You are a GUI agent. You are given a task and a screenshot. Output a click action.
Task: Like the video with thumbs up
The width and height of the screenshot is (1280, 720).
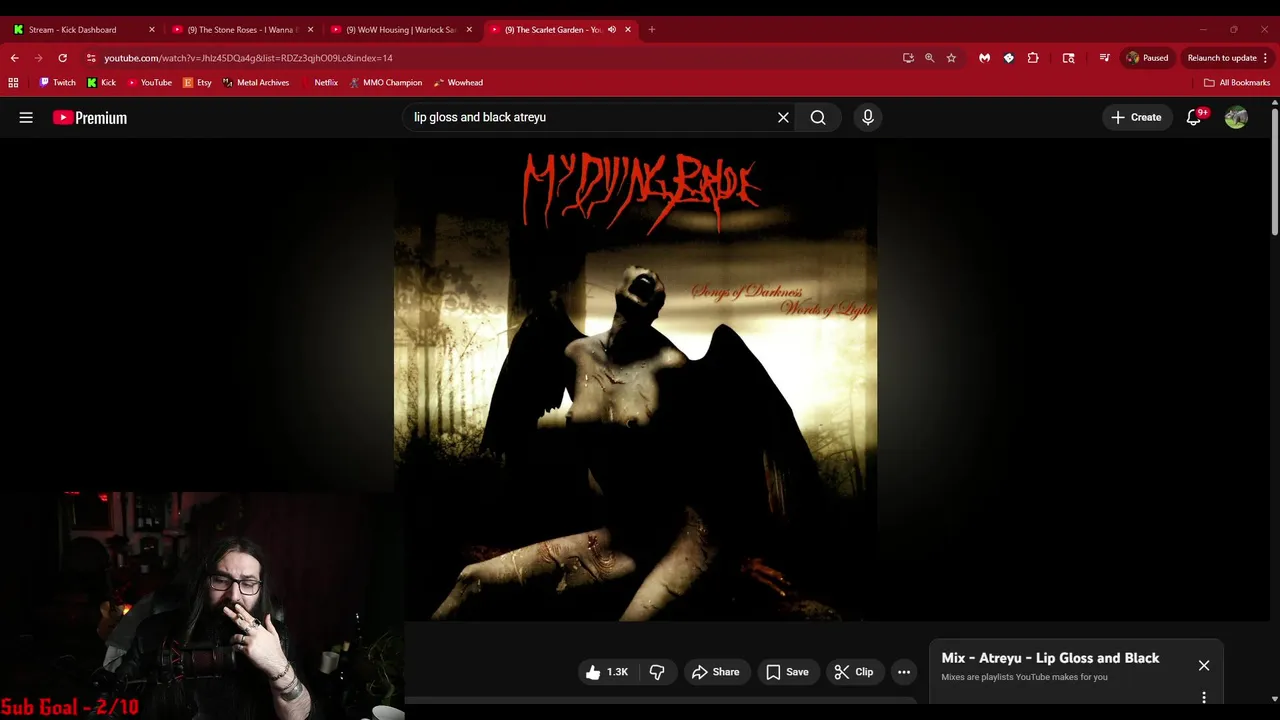click(593, 672)
